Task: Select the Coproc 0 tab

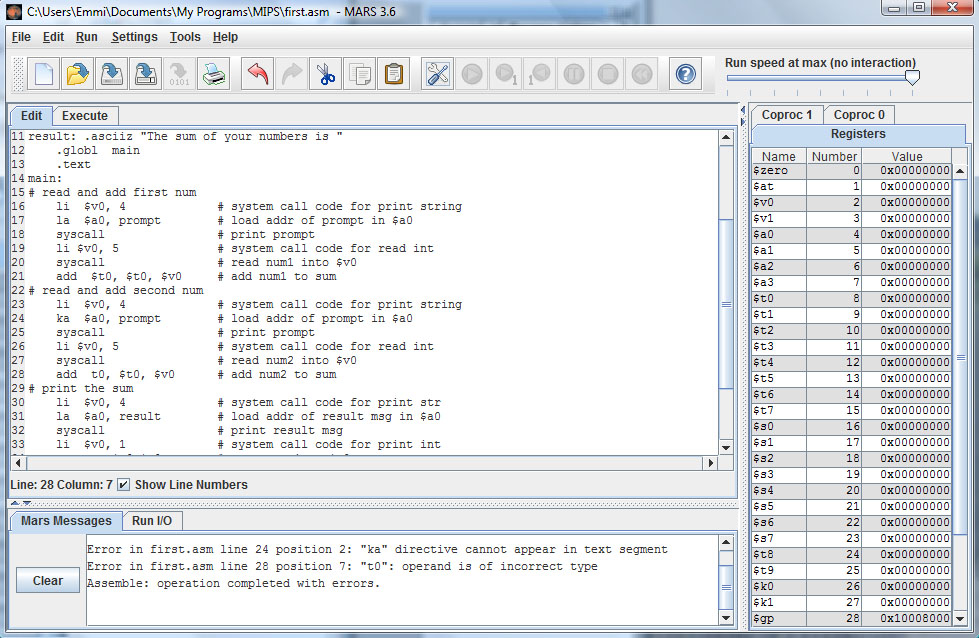Action: click(x=859, y=115)
